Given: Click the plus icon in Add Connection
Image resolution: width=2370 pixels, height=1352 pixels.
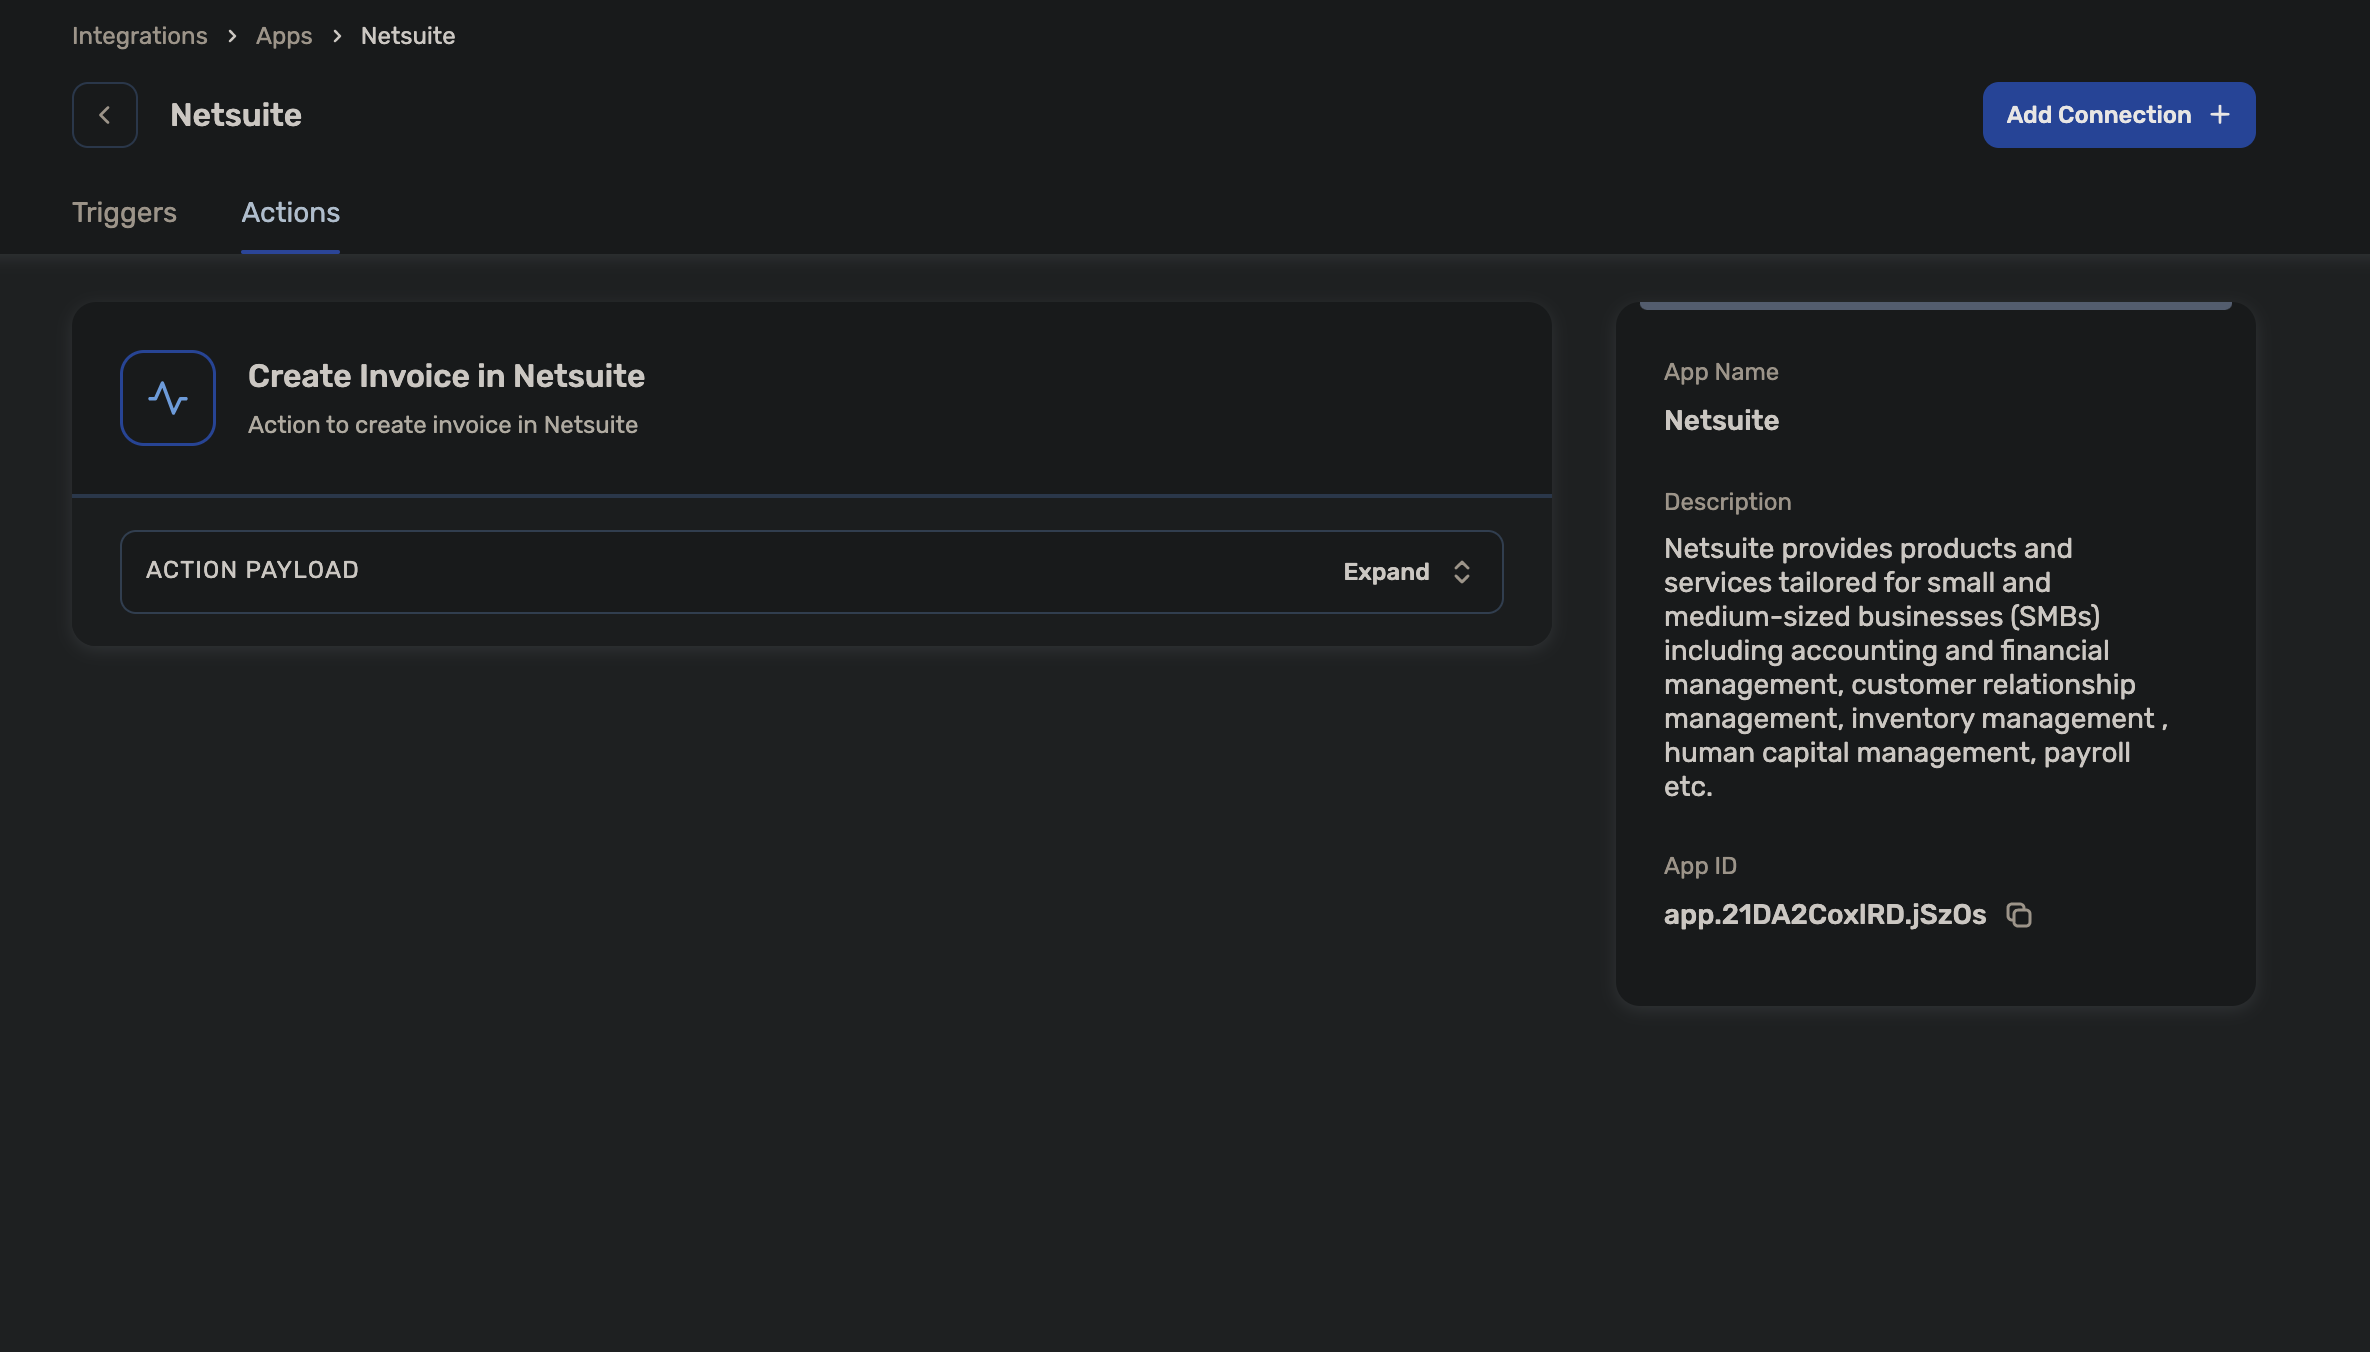Looking at the screenshot, I should [x=2220, y=115].
